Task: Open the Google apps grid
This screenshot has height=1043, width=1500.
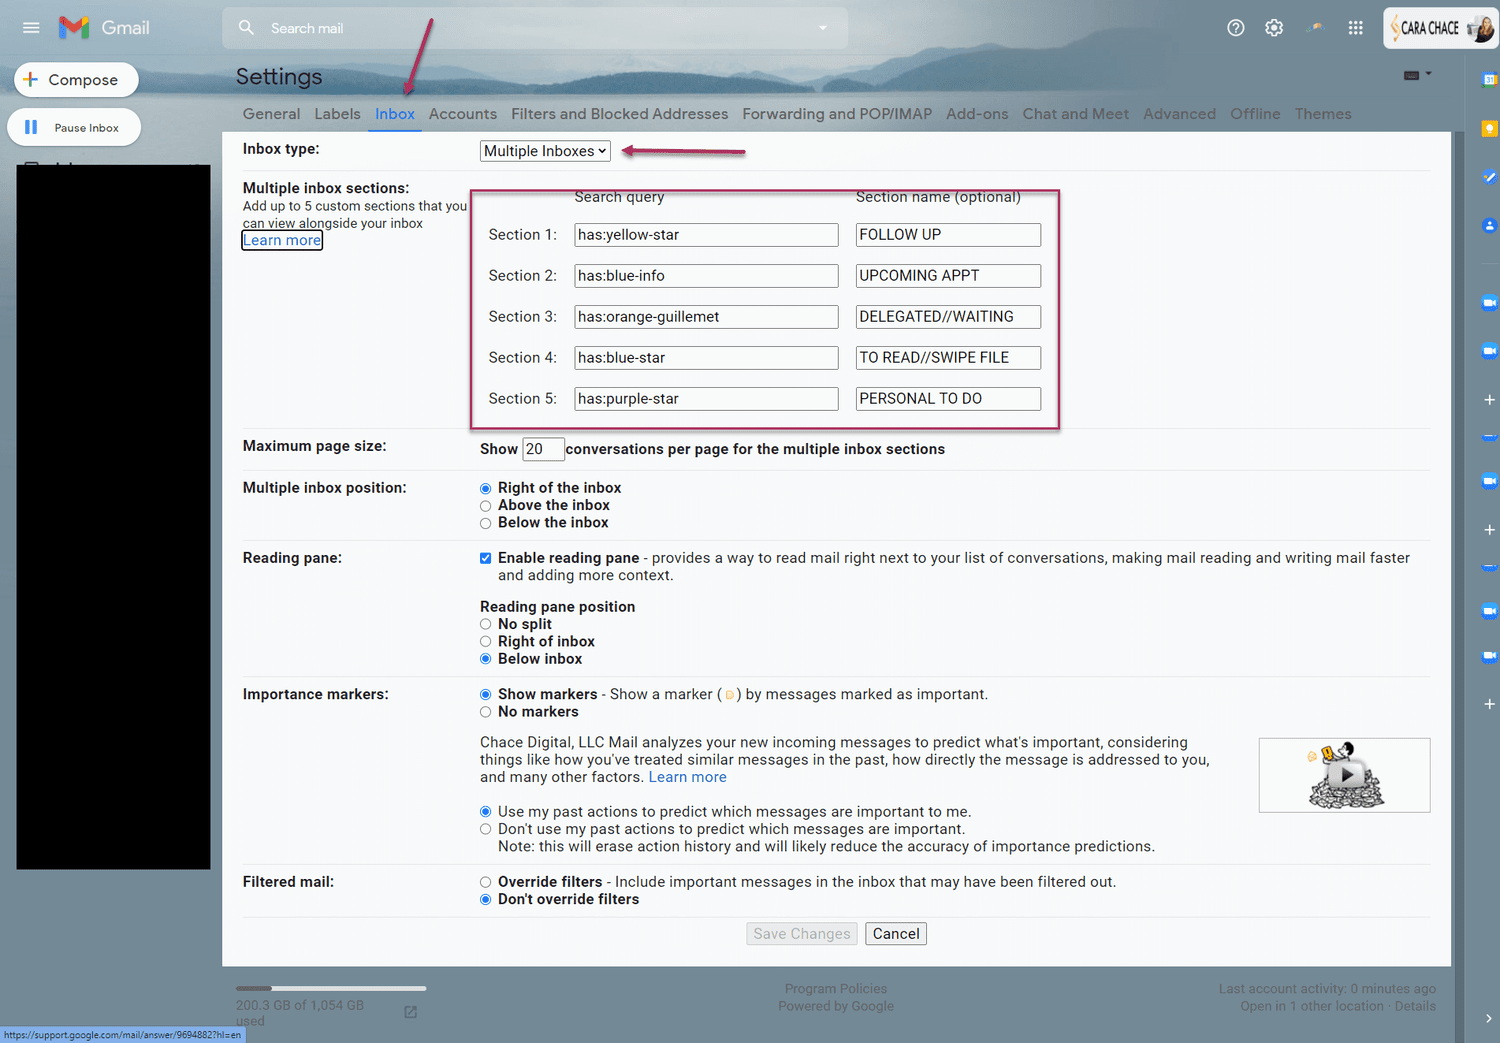Action: pyautogui.click(x=1355, y=27)
